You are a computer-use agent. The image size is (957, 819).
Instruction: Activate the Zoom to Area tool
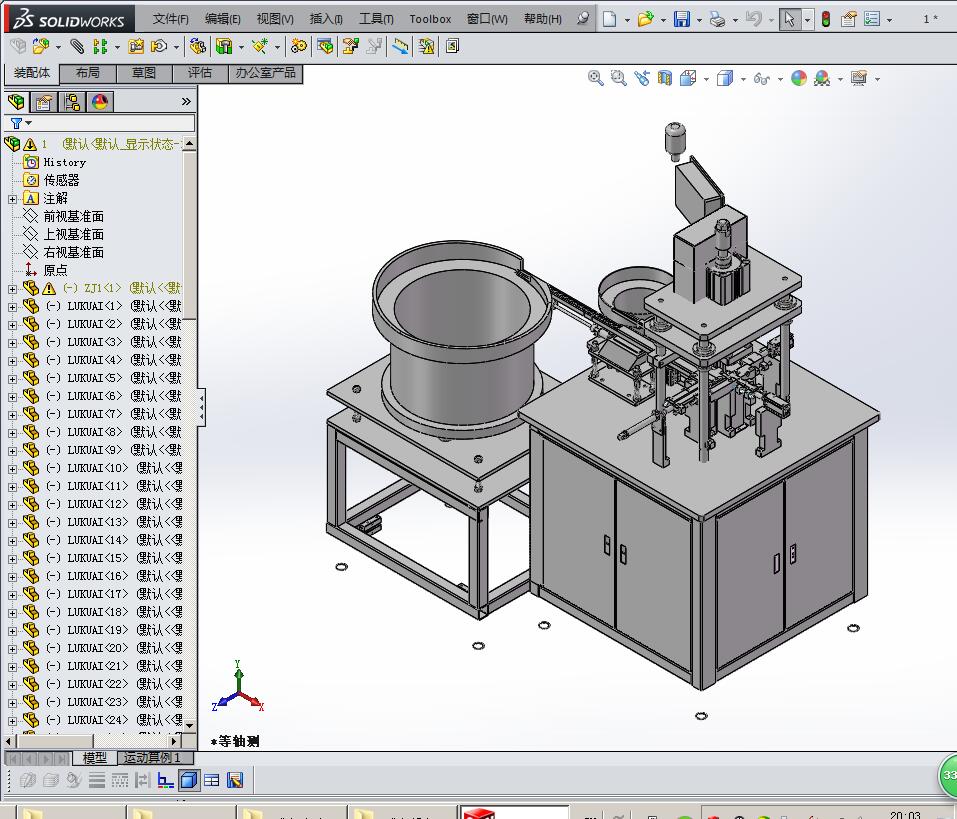point(617,77)
